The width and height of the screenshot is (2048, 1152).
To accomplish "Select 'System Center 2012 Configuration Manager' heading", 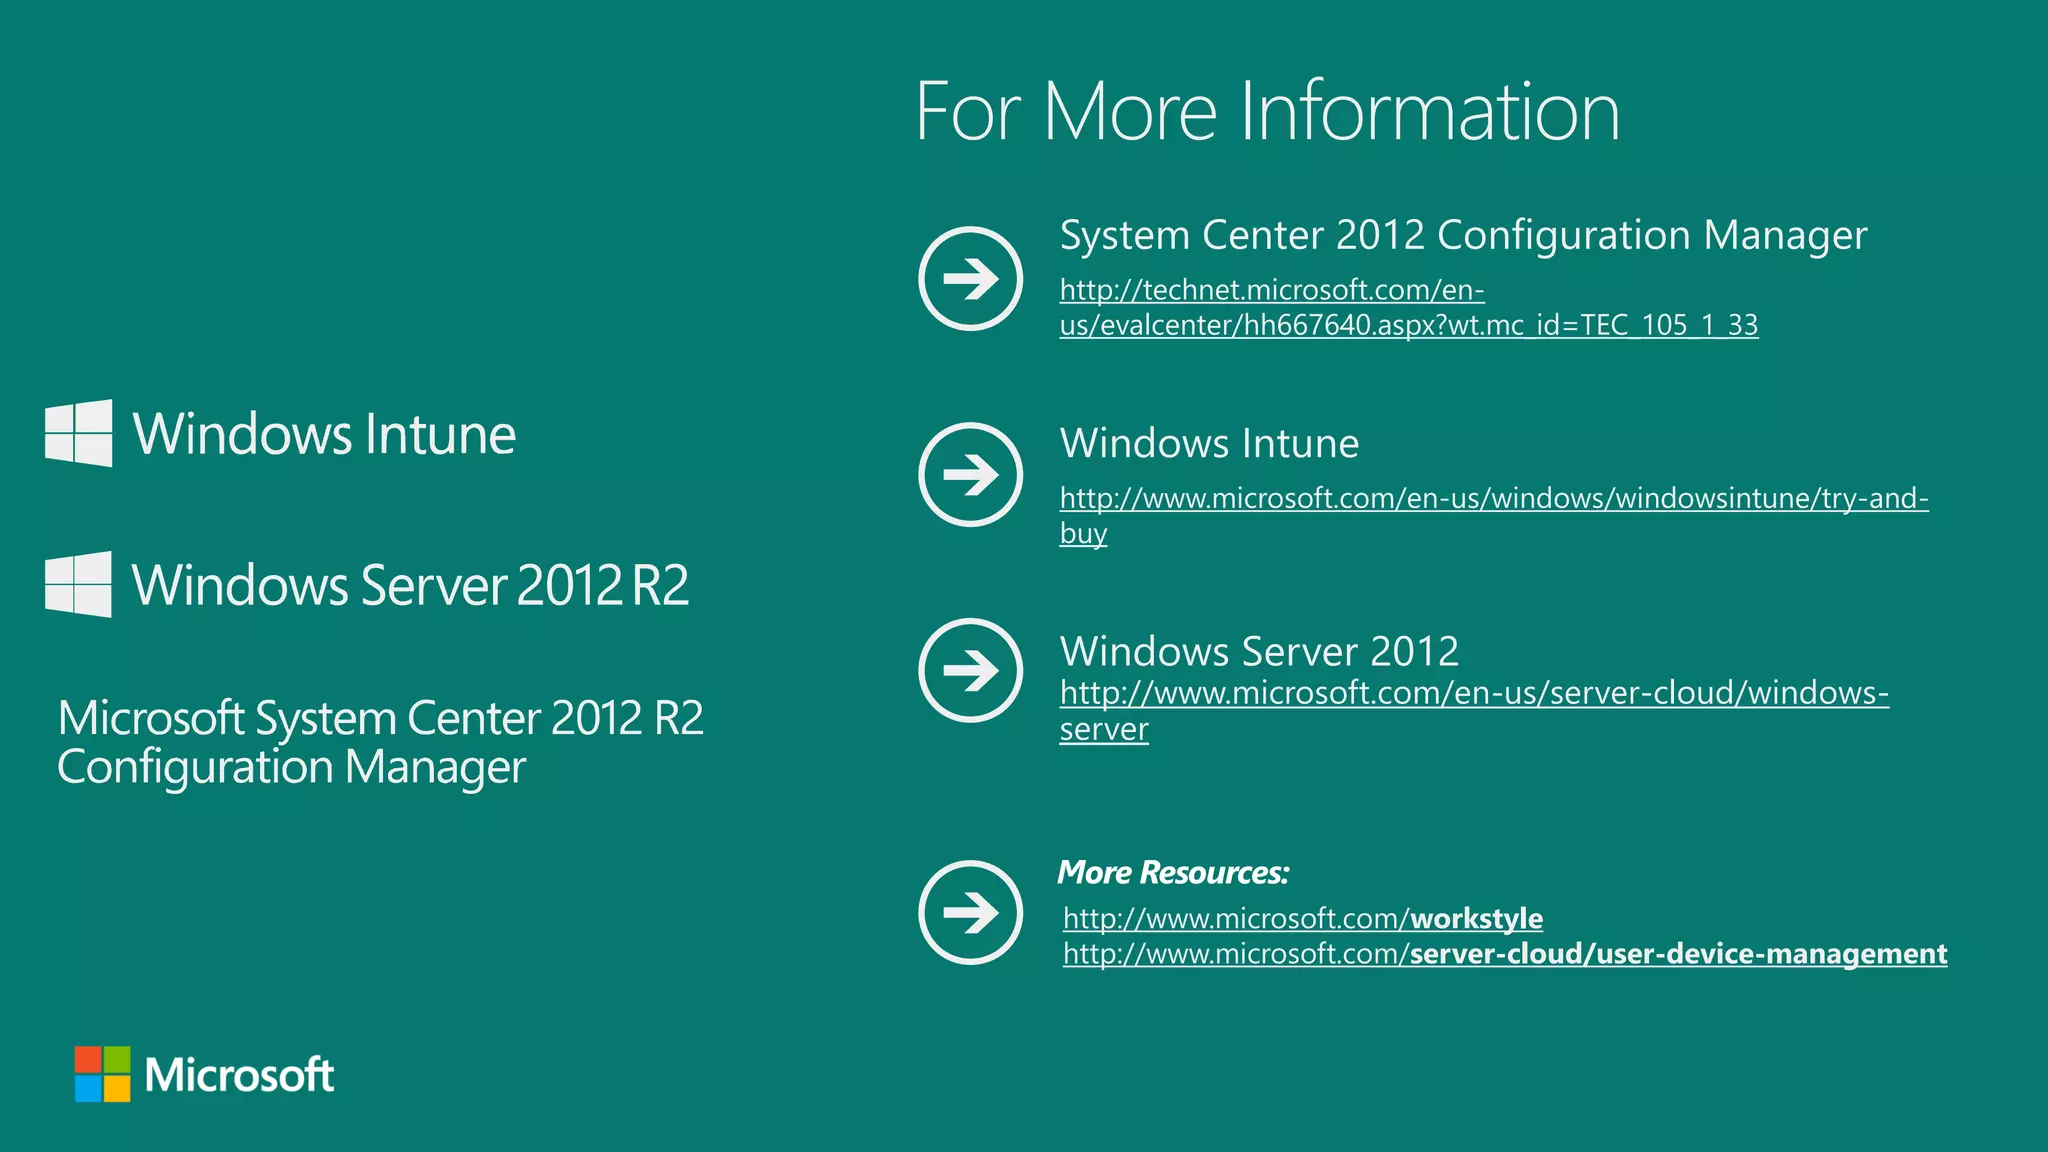I will 1463,236.
